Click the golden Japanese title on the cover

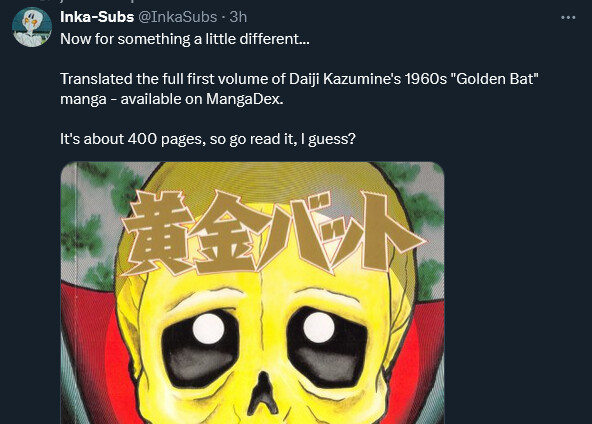point(274,232)
